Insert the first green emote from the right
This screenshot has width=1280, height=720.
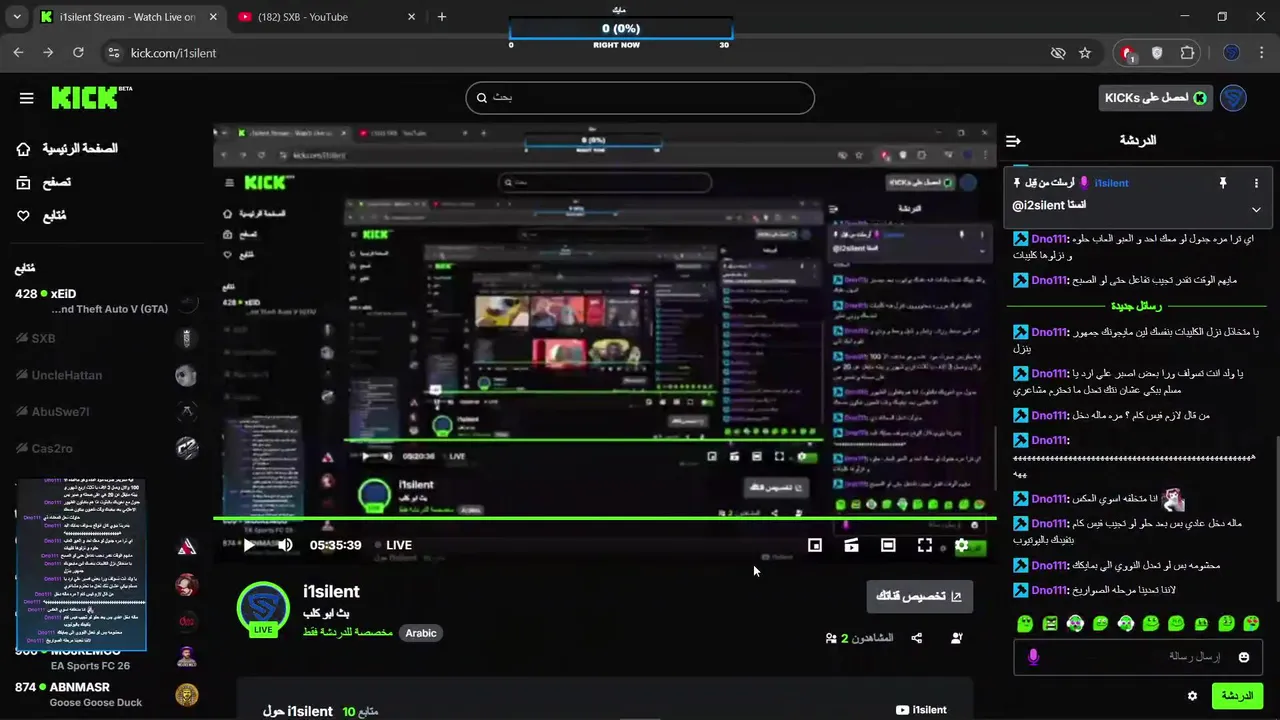(1251, 624)
